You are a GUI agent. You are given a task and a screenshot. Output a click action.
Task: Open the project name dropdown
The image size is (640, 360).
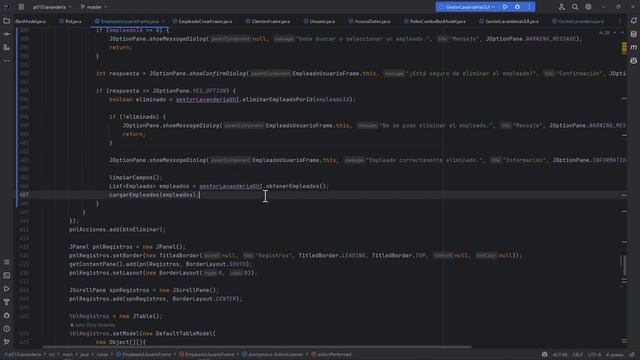(52, 7)
